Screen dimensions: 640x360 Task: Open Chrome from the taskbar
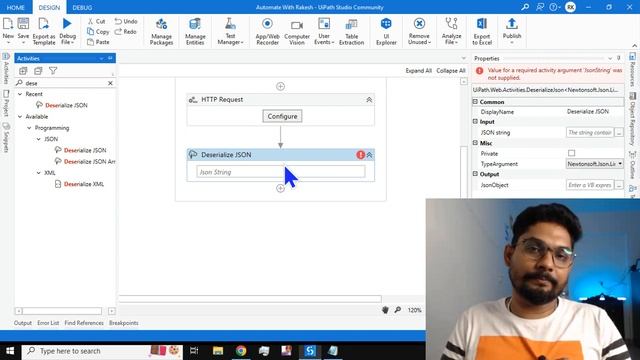tap(241, 351)
